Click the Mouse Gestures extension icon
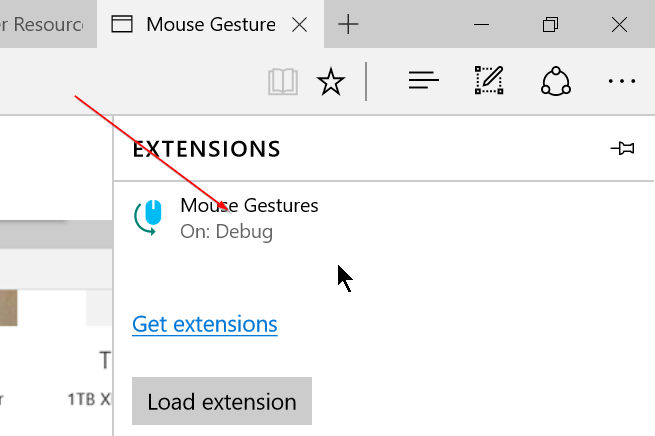Image resolution: width=655 pixels, height=436 pixels. click(148, 217)
